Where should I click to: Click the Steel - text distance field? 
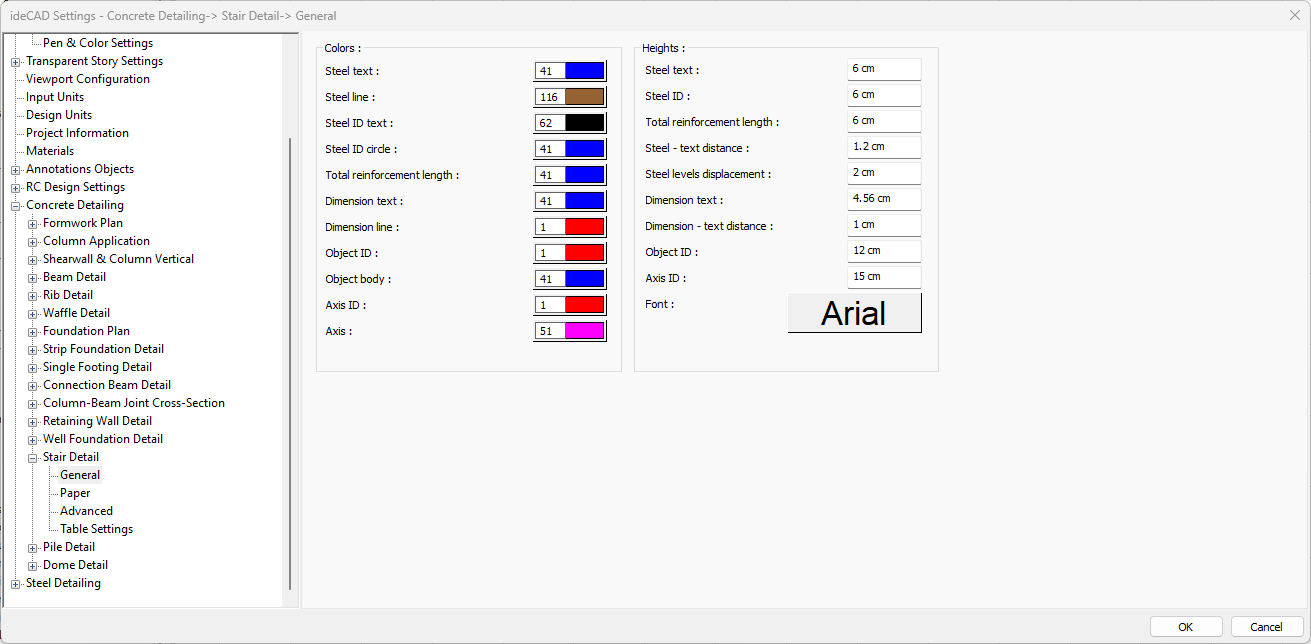click(883, 147)
